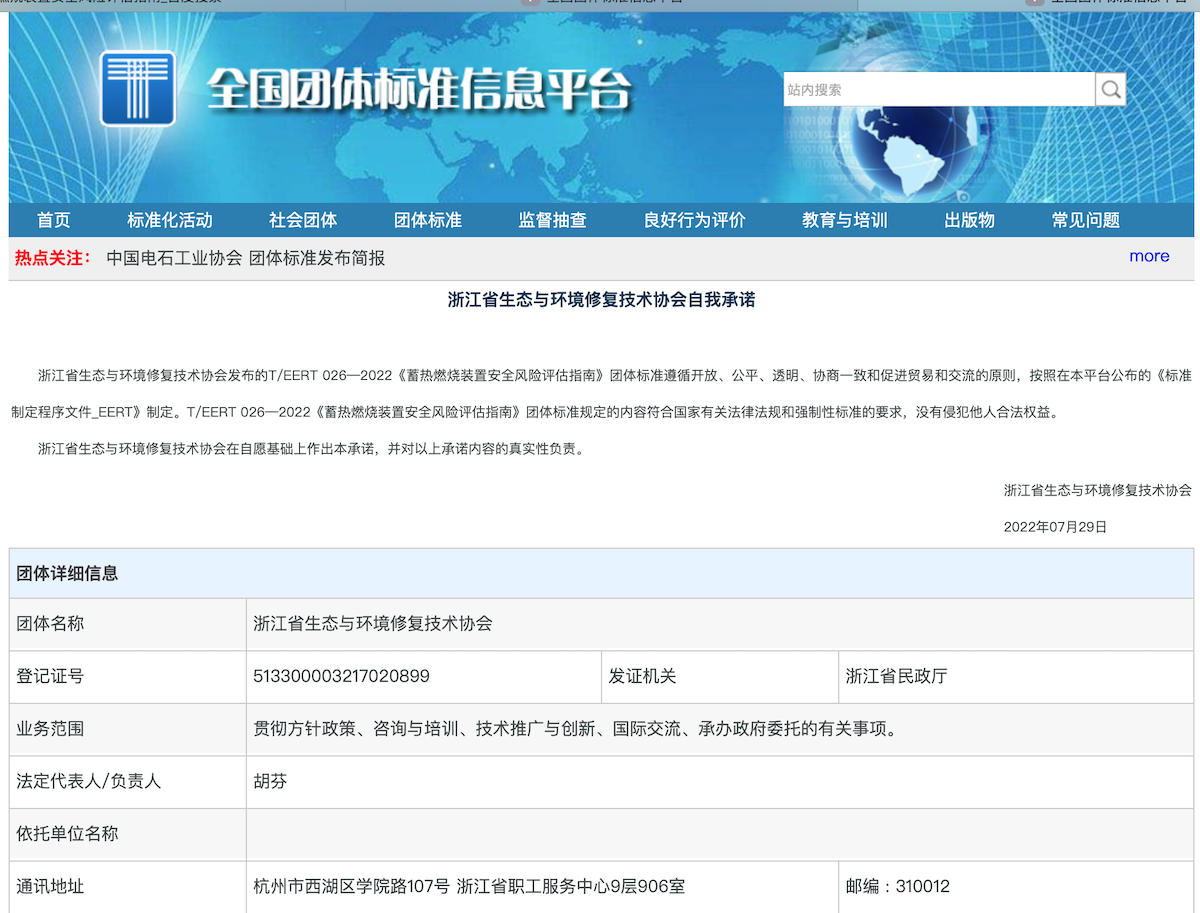Click the platform logo icon
Image resolution: width=1200 pixels, height=913 pixels.
click(138, 88)
